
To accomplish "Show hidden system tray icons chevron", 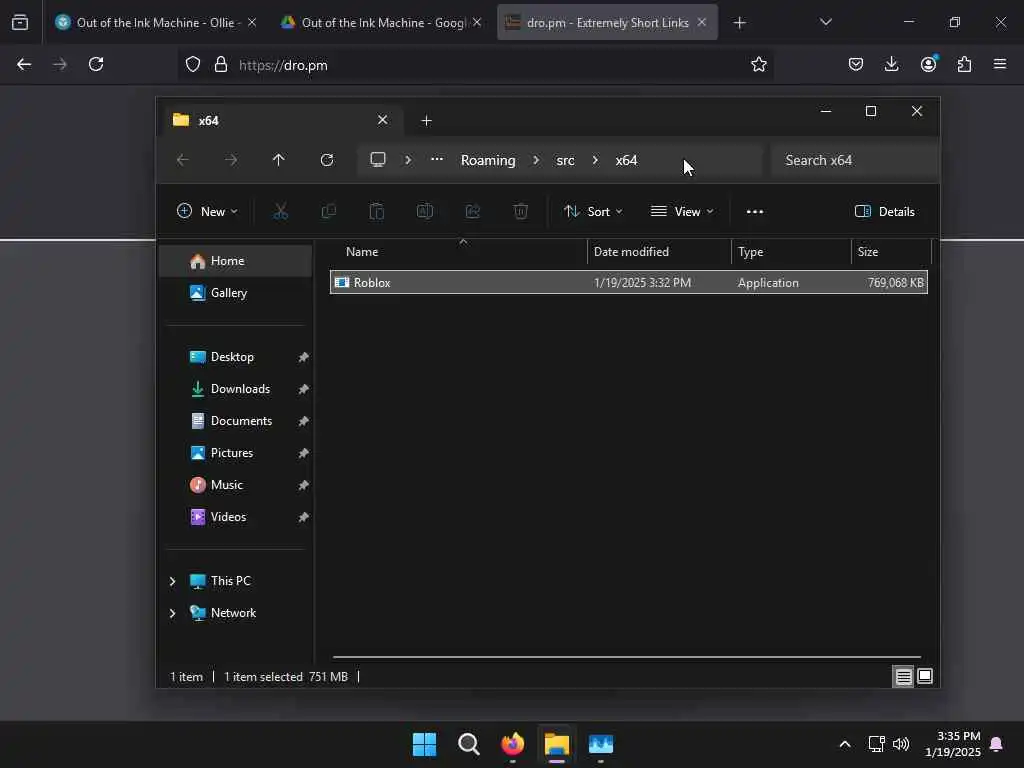I will [x=844, y=744].
